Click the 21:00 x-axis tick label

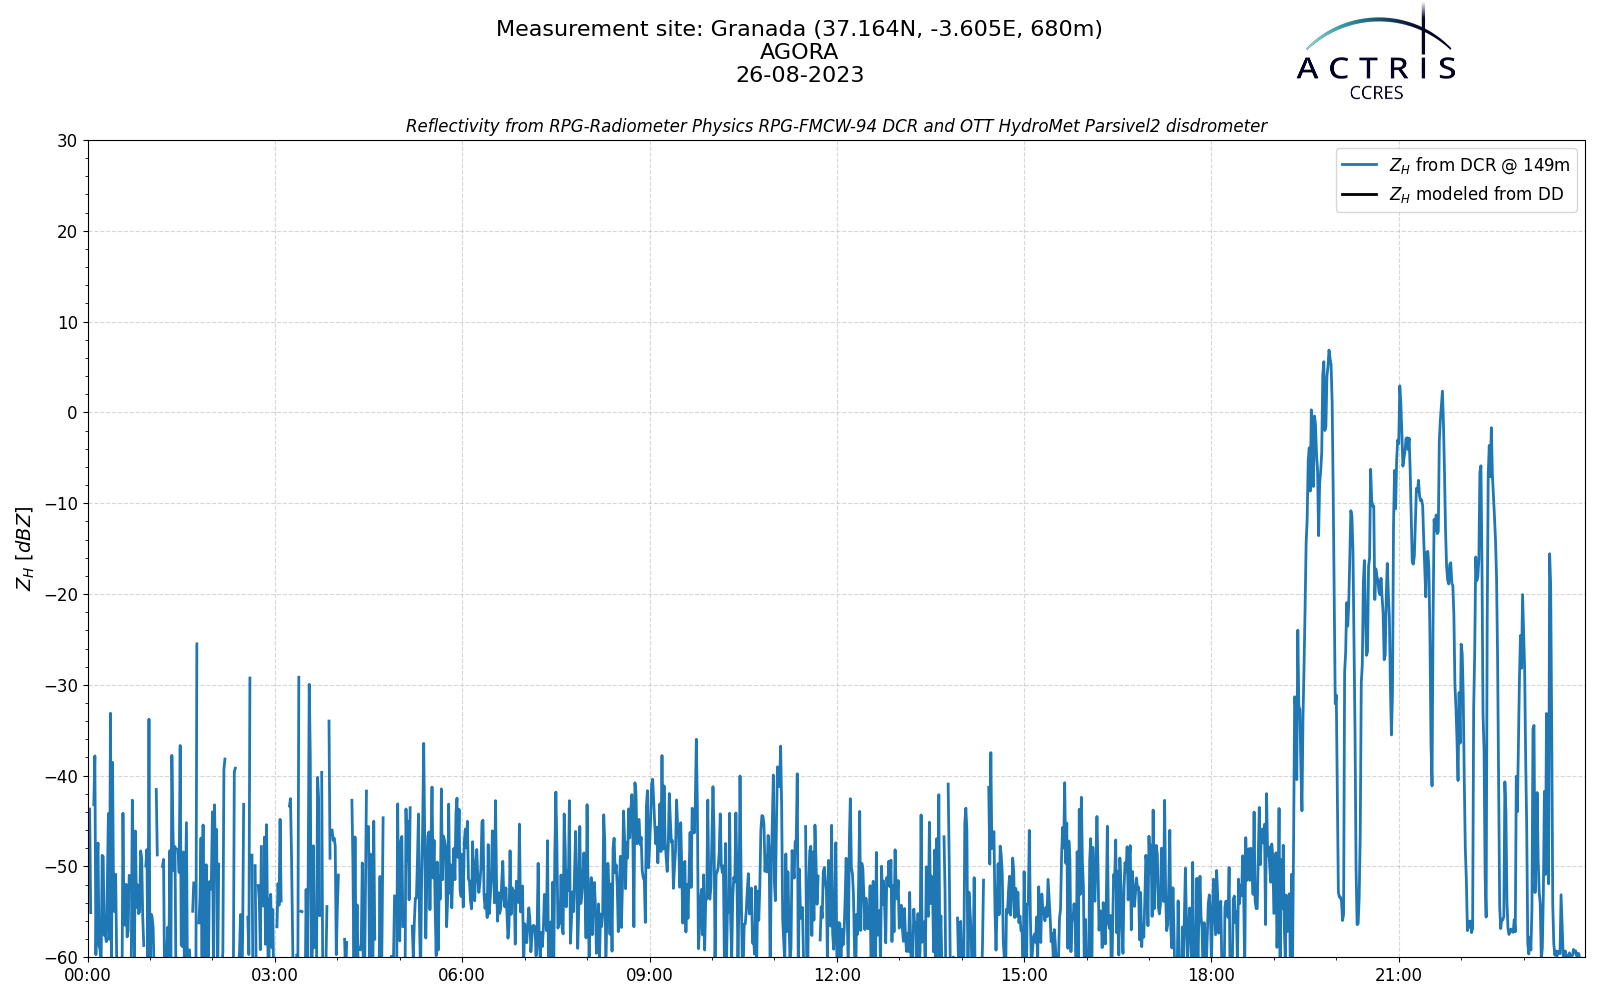[x=1398, y=975]
